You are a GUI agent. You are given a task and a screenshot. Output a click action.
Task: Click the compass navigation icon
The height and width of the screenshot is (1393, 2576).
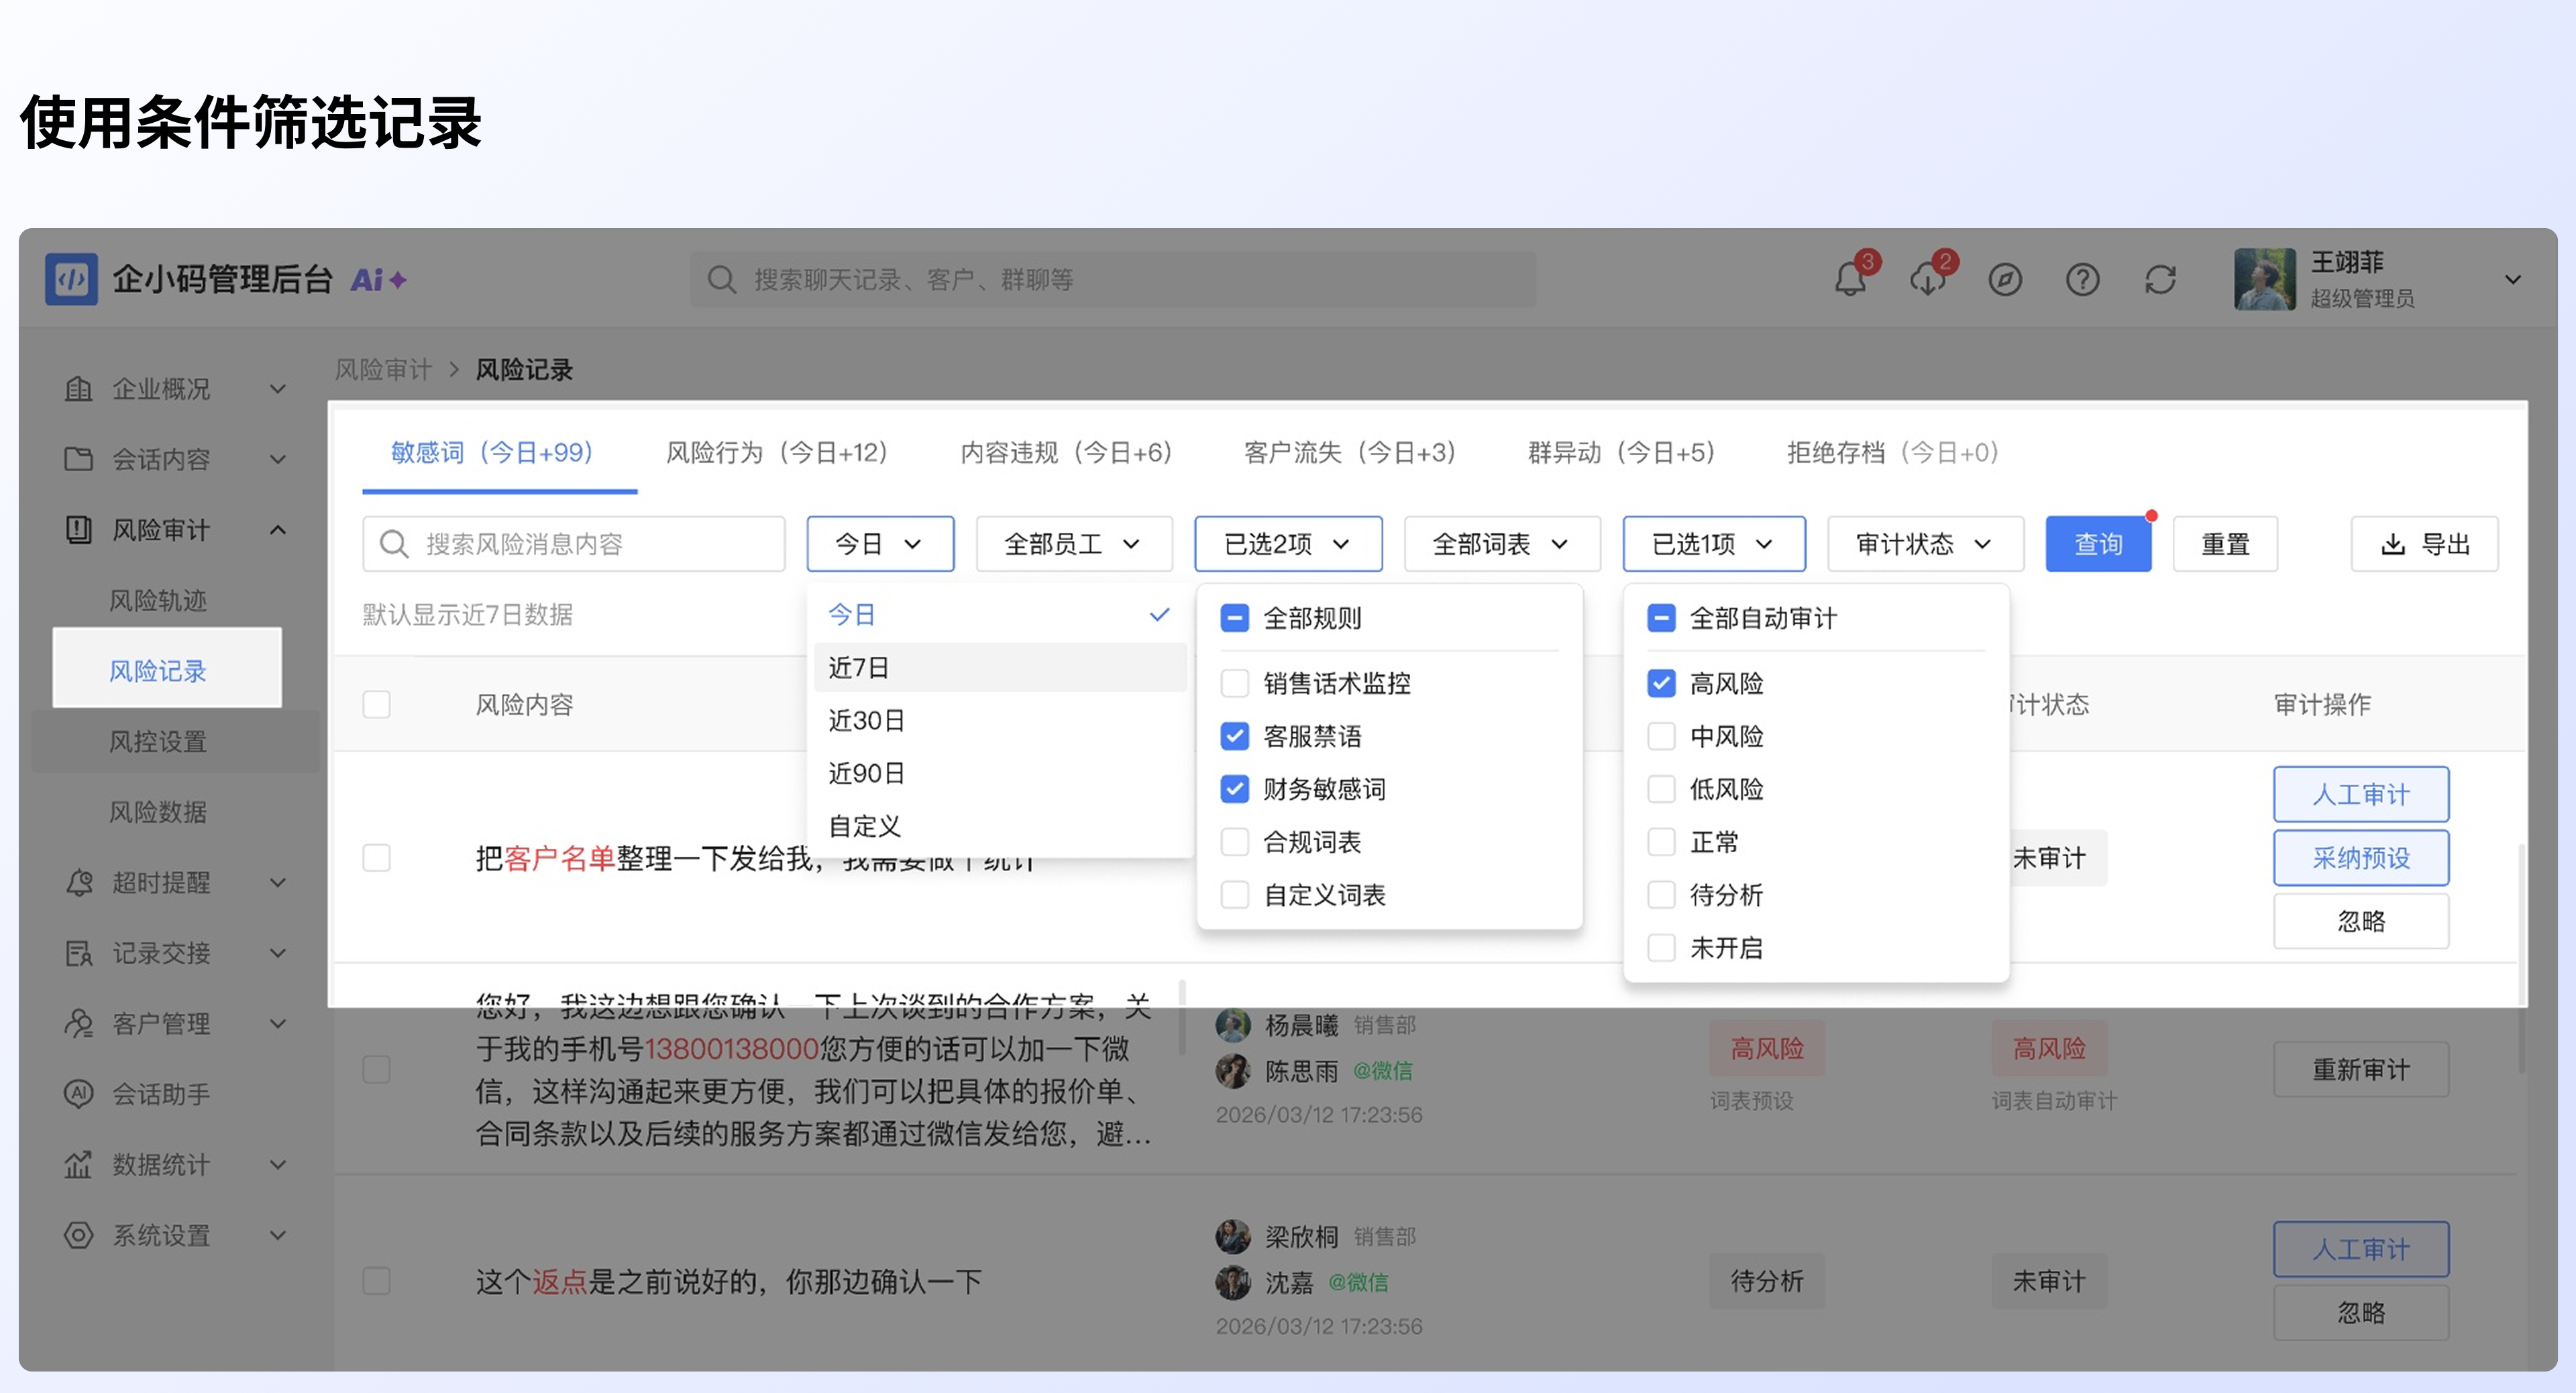click(2005, 280)
